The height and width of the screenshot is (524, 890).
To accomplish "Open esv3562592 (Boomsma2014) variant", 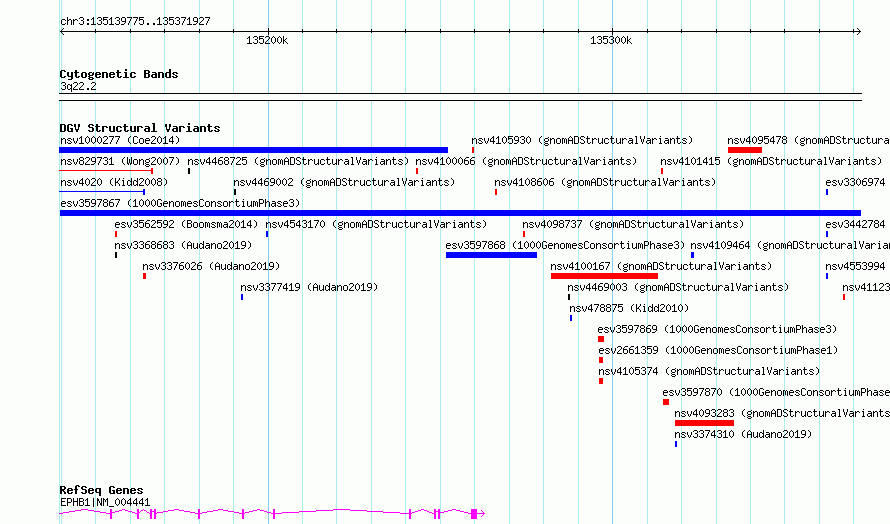I will coord(186,224).
